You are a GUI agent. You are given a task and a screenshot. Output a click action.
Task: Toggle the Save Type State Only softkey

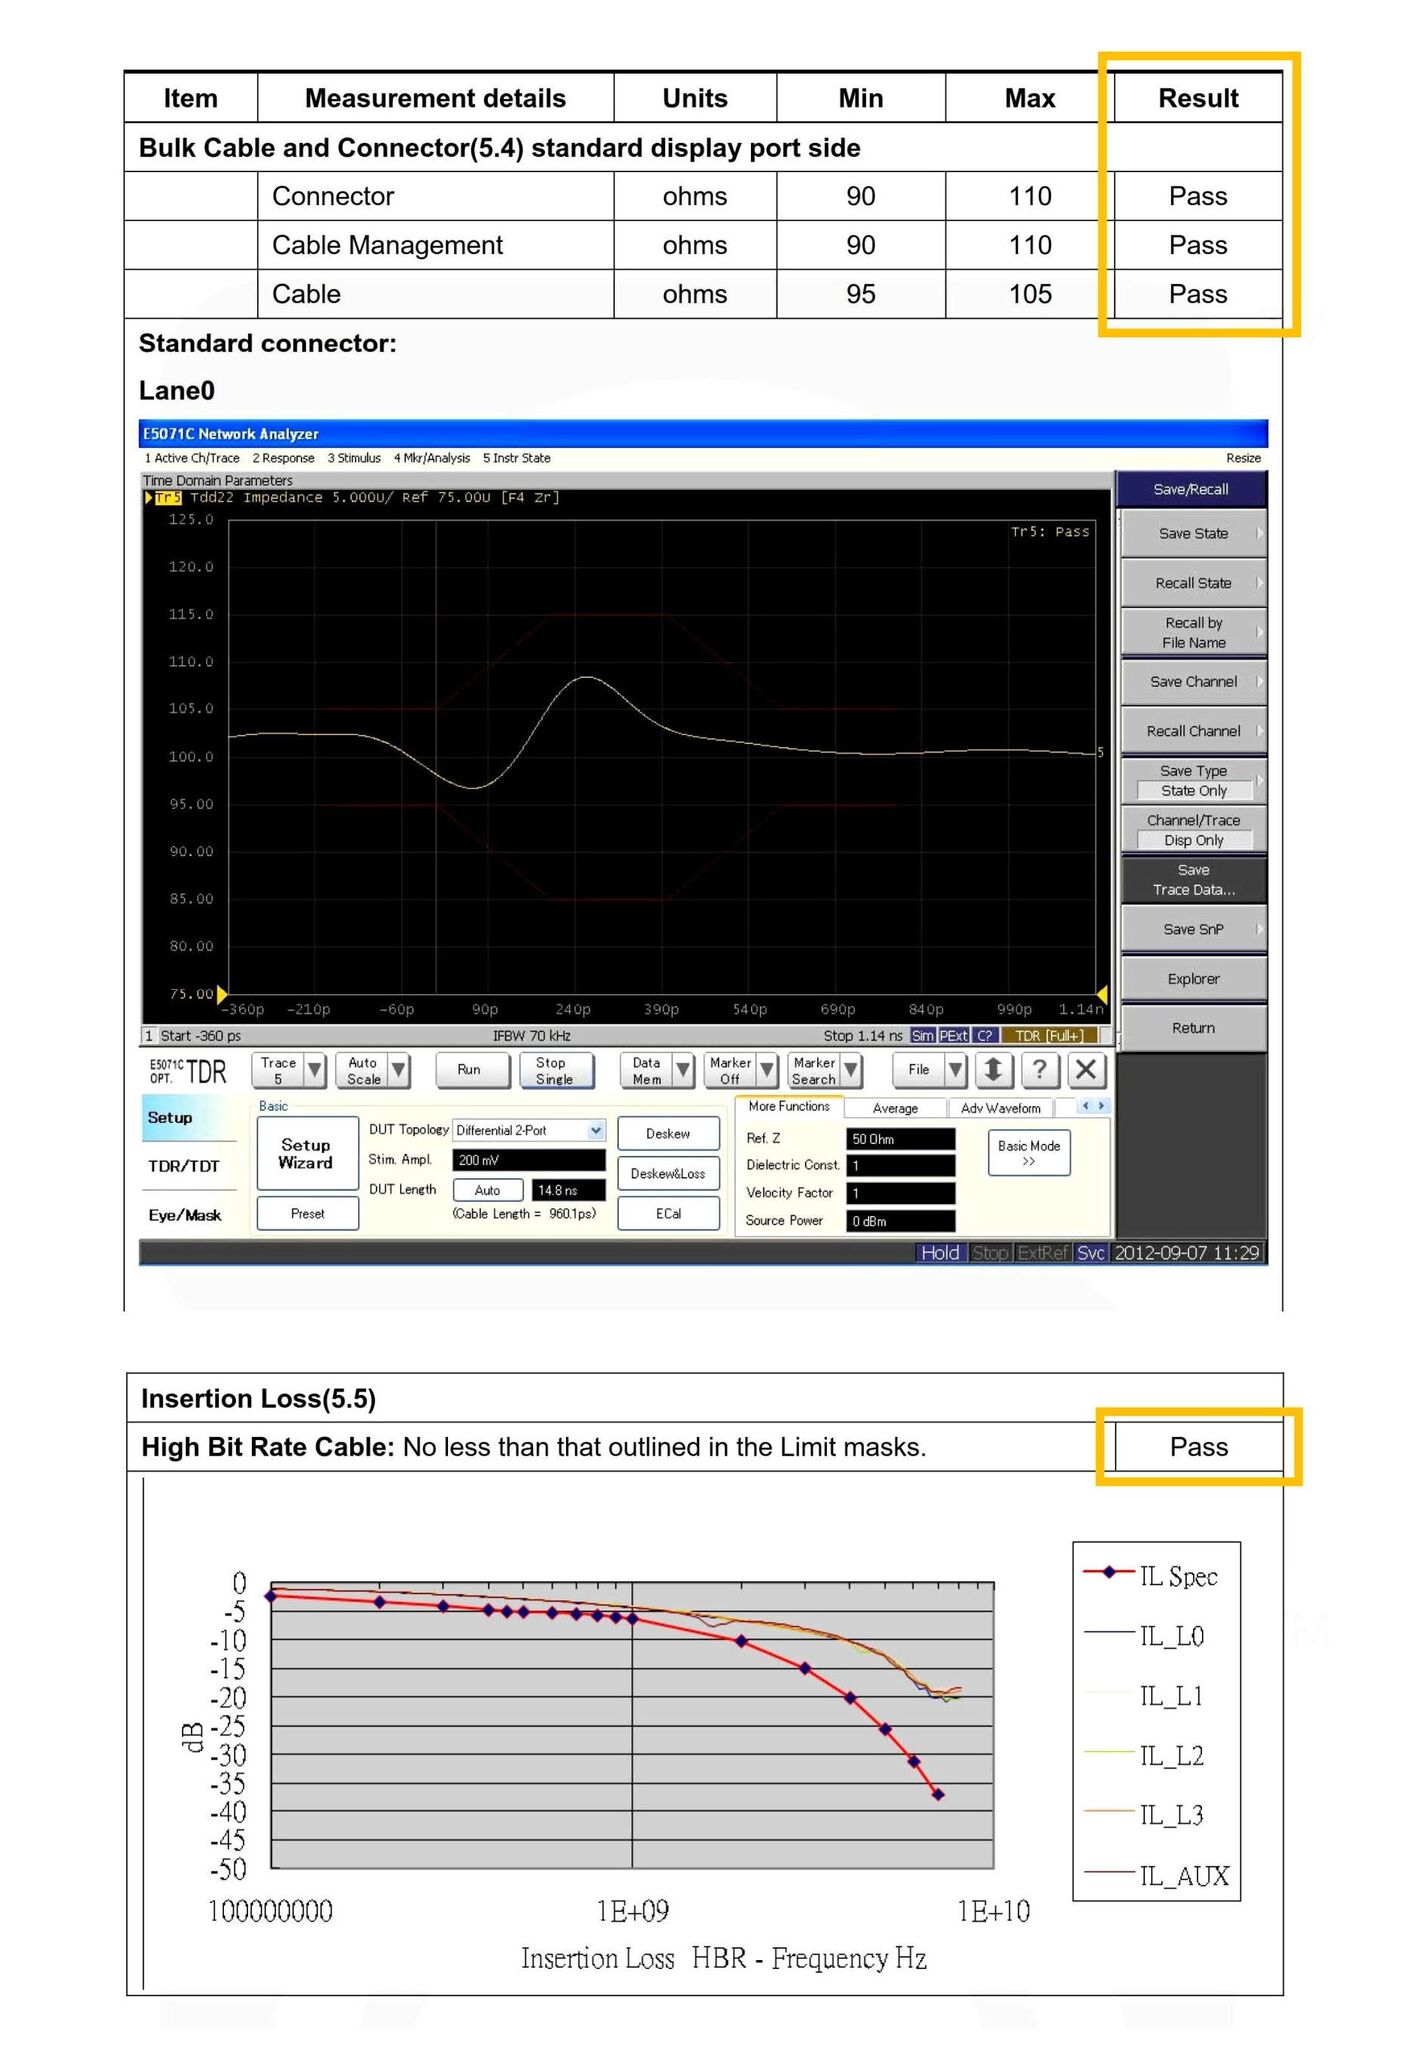pyautogui.click(x=1192, y=781)
